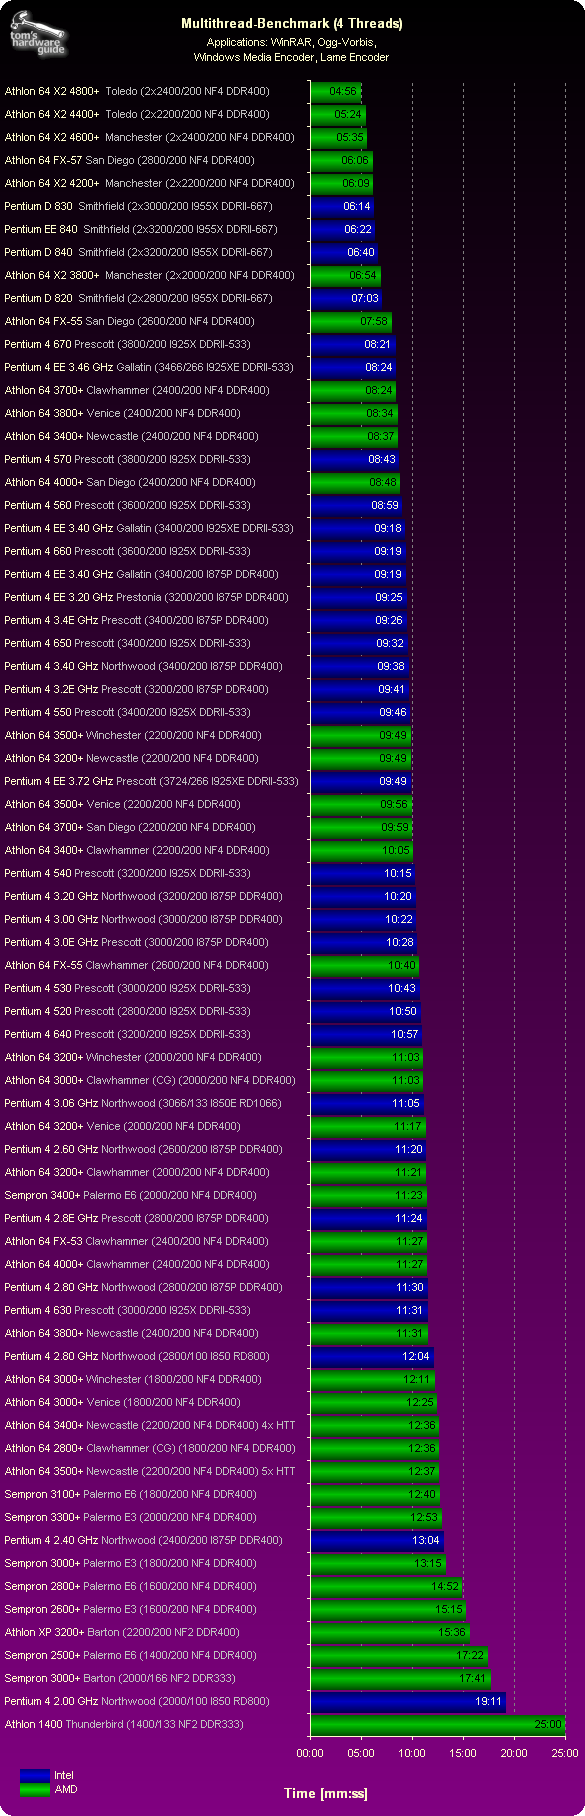Viewport: 585px width, 1816px height.
Task: Select the 'Athlon 1400 Thunderbird' row label
Action: 124,1724
